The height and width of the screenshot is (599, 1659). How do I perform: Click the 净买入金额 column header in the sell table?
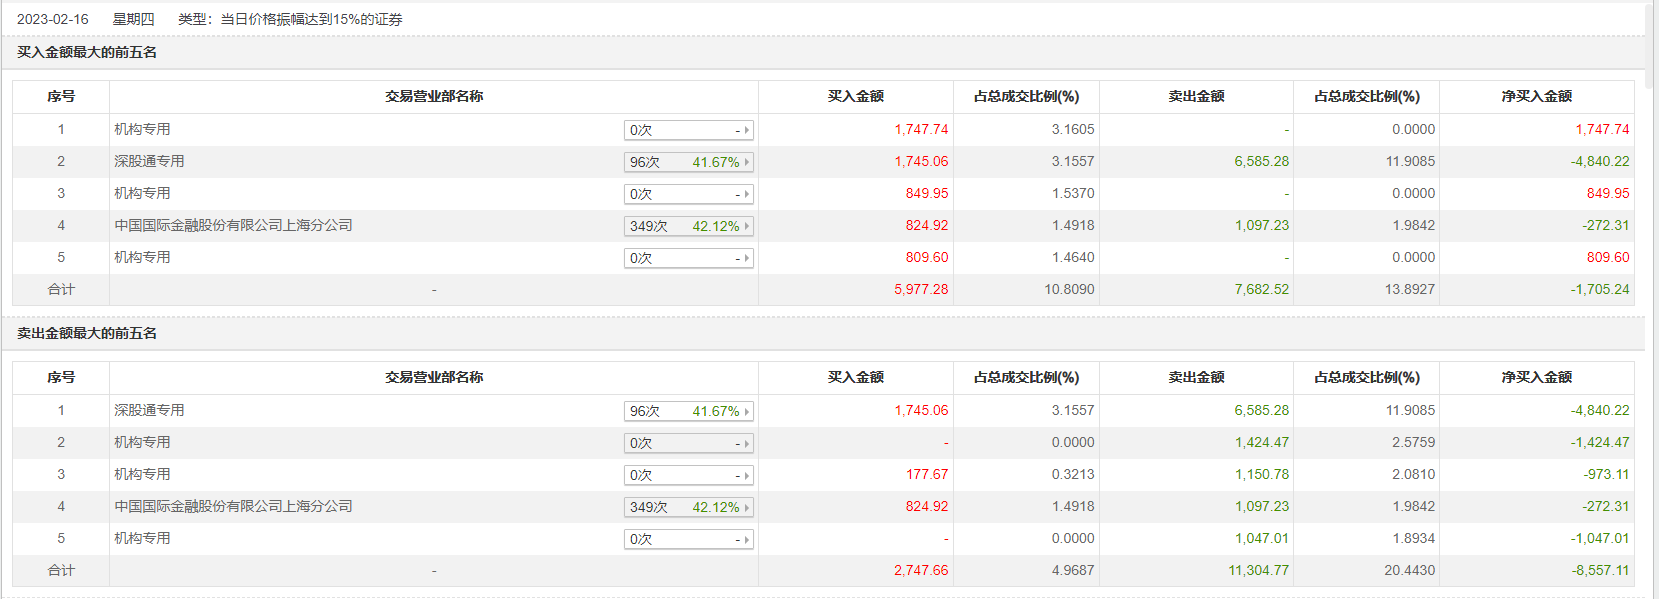click(x=1536, y=377)
